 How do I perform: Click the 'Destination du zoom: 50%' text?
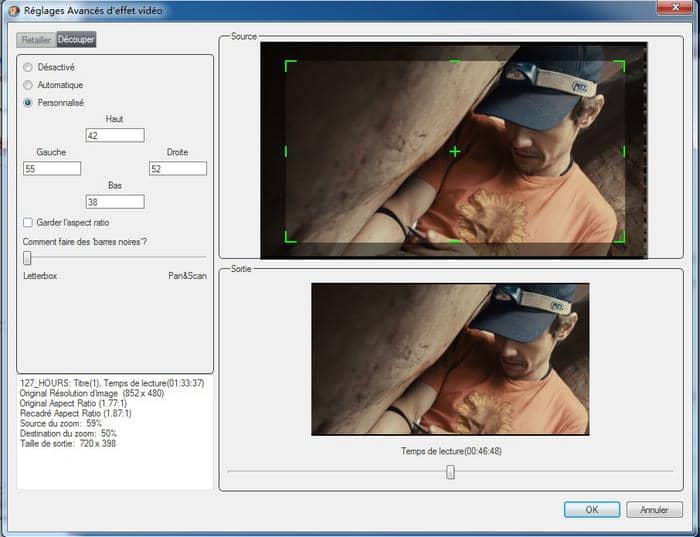(68, 433)
